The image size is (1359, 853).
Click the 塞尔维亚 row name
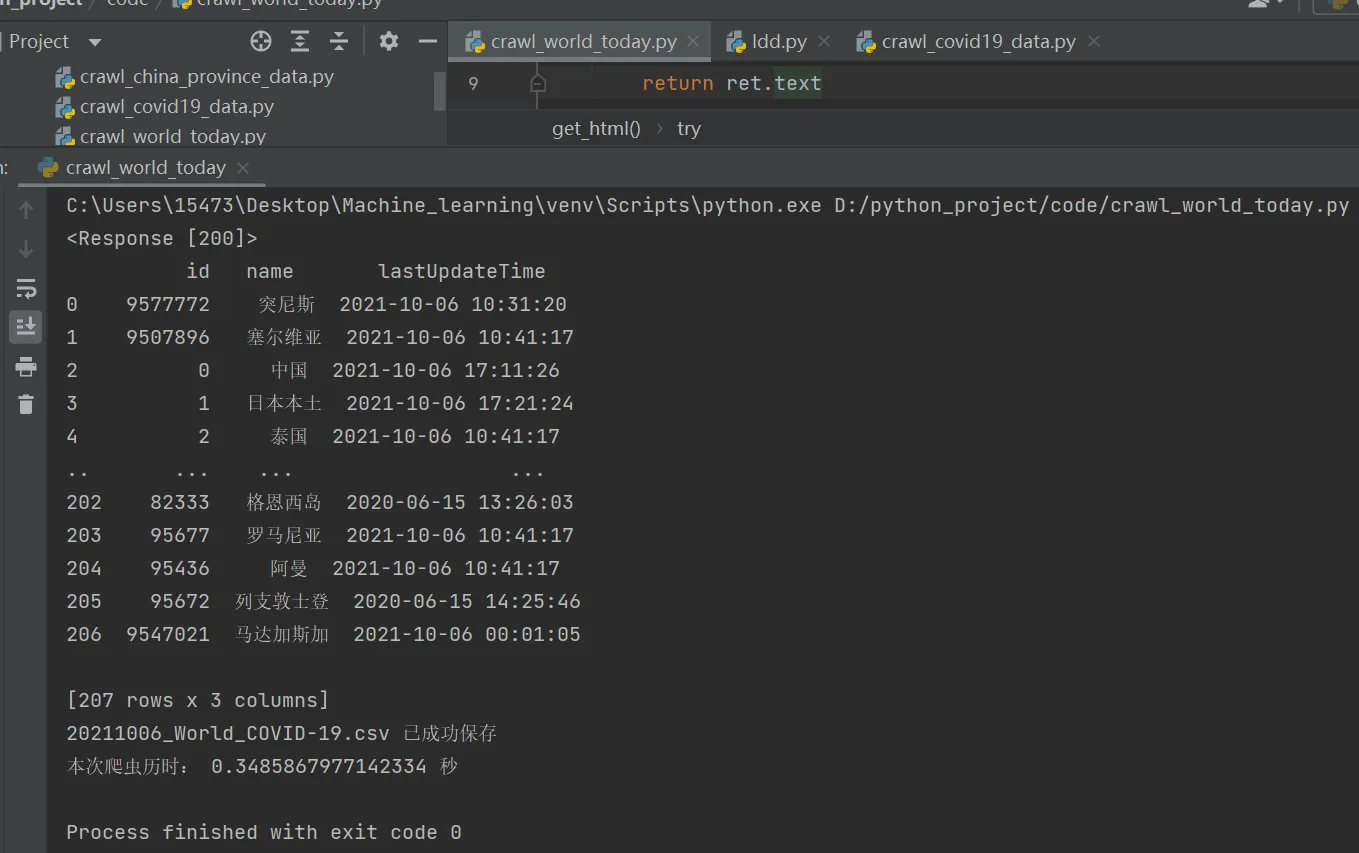tap(285, 338)
